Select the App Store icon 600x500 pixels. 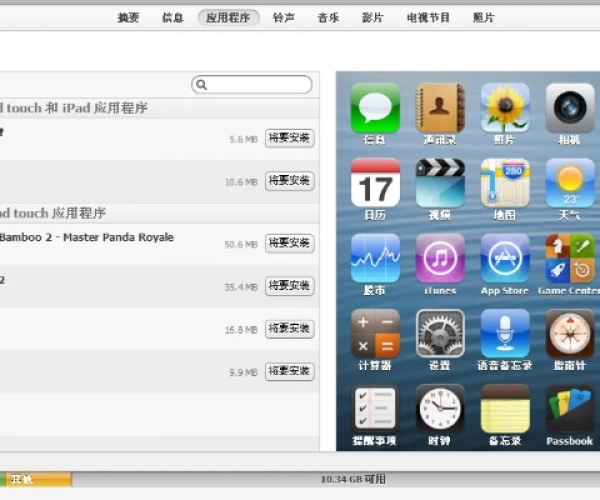505,259
